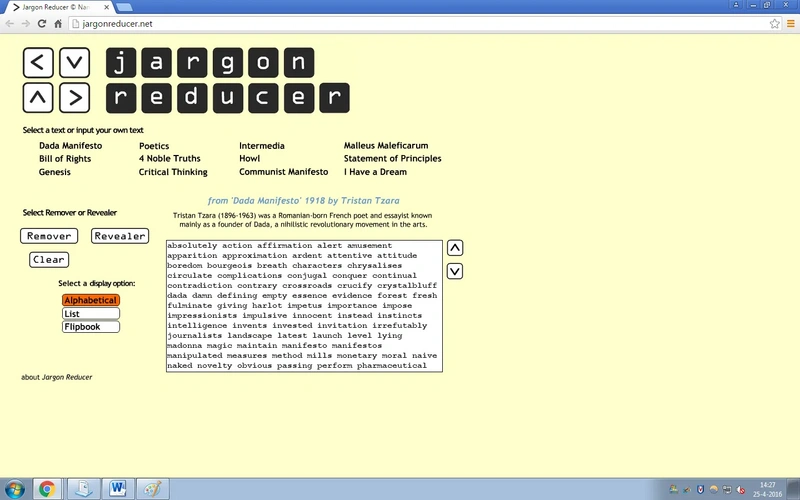Switch to the Jargon Reducer browser tab
Screen dimensions: 800x500
[60, 7]
